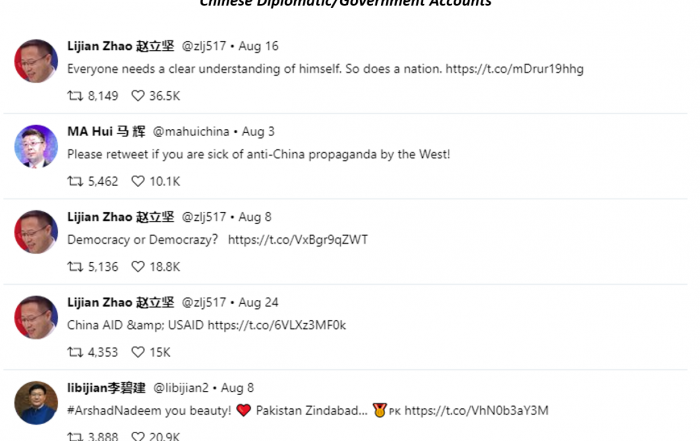
Task: Open link t.co/VhN0b3aY3M
Action: pyautogui.click(x=476, y=411)
